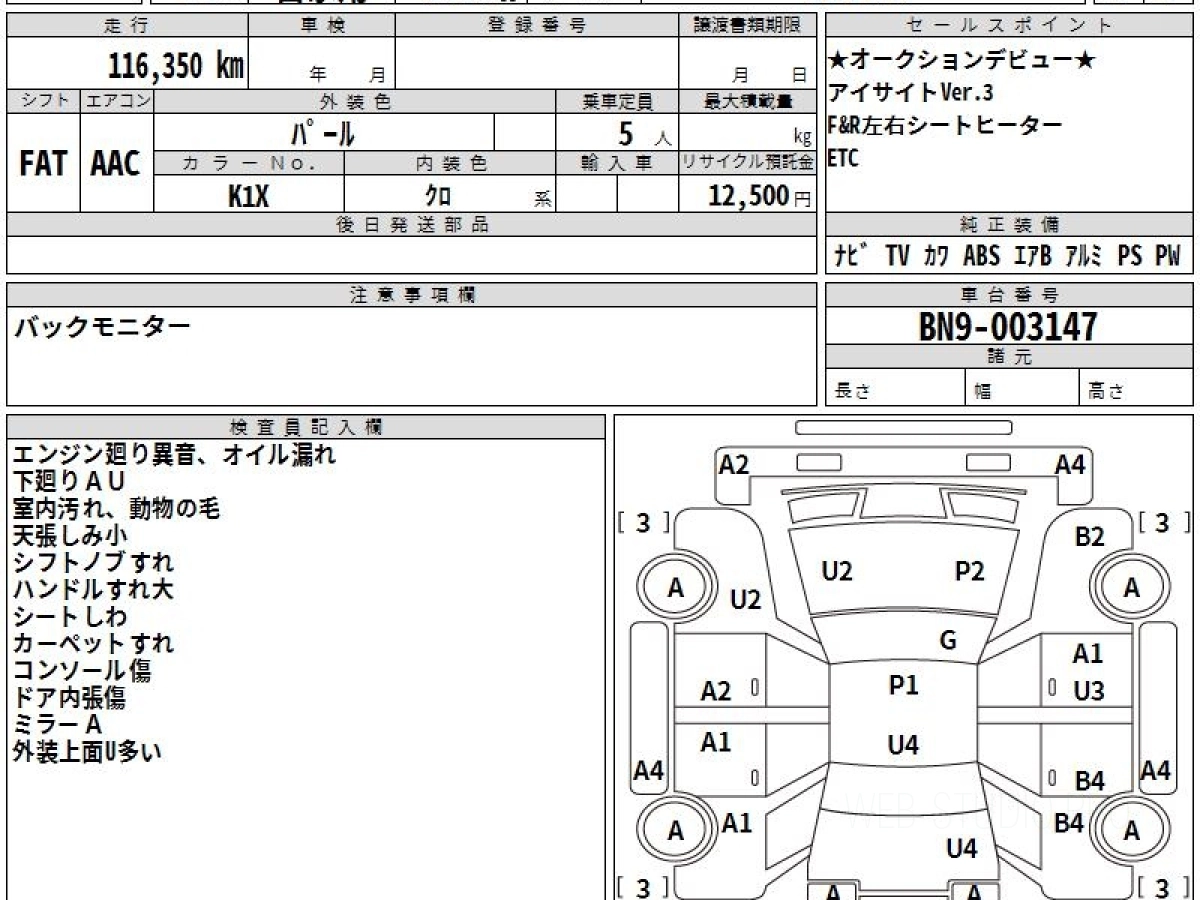The image size is (1200, 900).
Task: Click the 純正装備 header
Action: click(x=1010, y=225)
